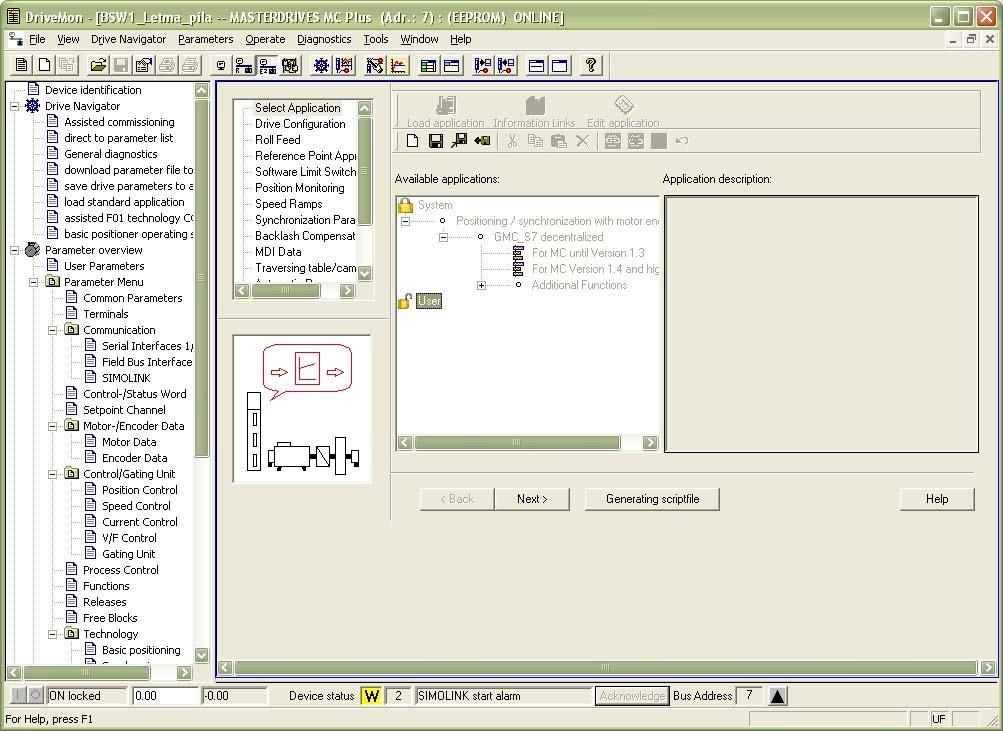Click the Edit application icon
The width and height of the screenshot is (1003, 731).
623,112
